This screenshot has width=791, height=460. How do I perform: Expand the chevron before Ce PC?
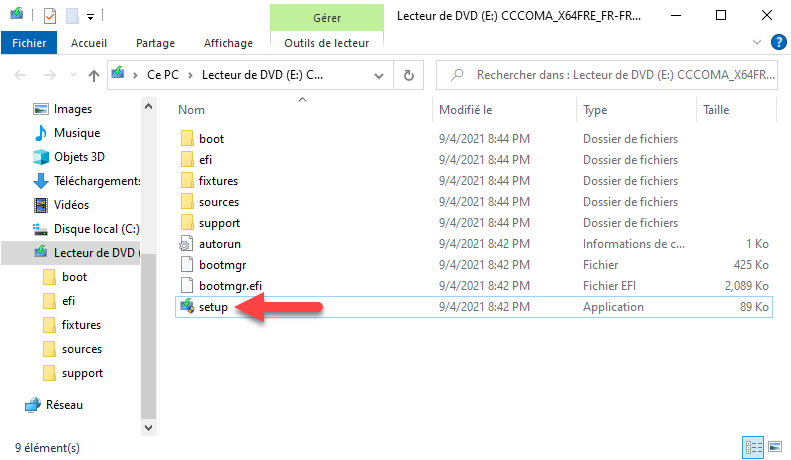click(x=135, y=75)
